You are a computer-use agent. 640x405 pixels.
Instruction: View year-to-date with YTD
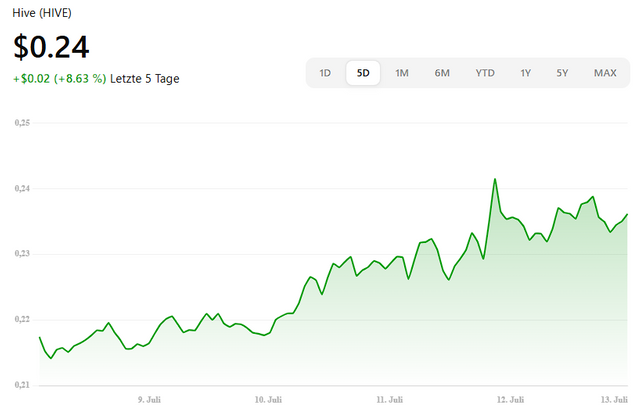pos(485,73)
